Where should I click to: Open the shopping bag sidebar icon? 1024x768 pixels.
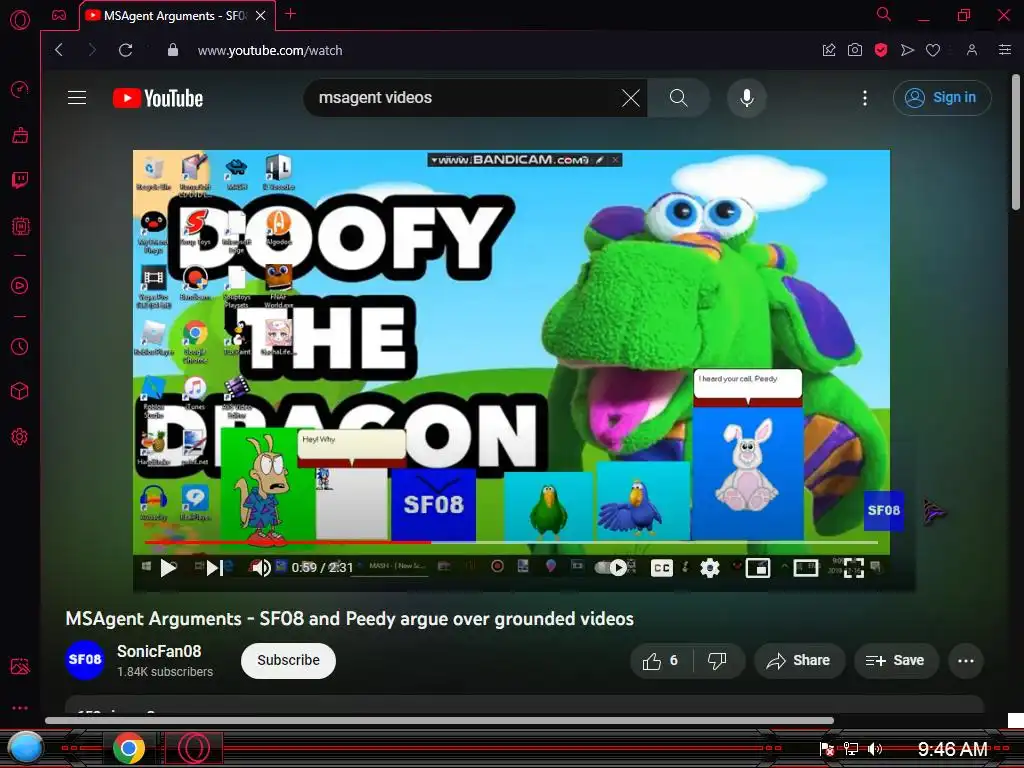click(20, 135)
